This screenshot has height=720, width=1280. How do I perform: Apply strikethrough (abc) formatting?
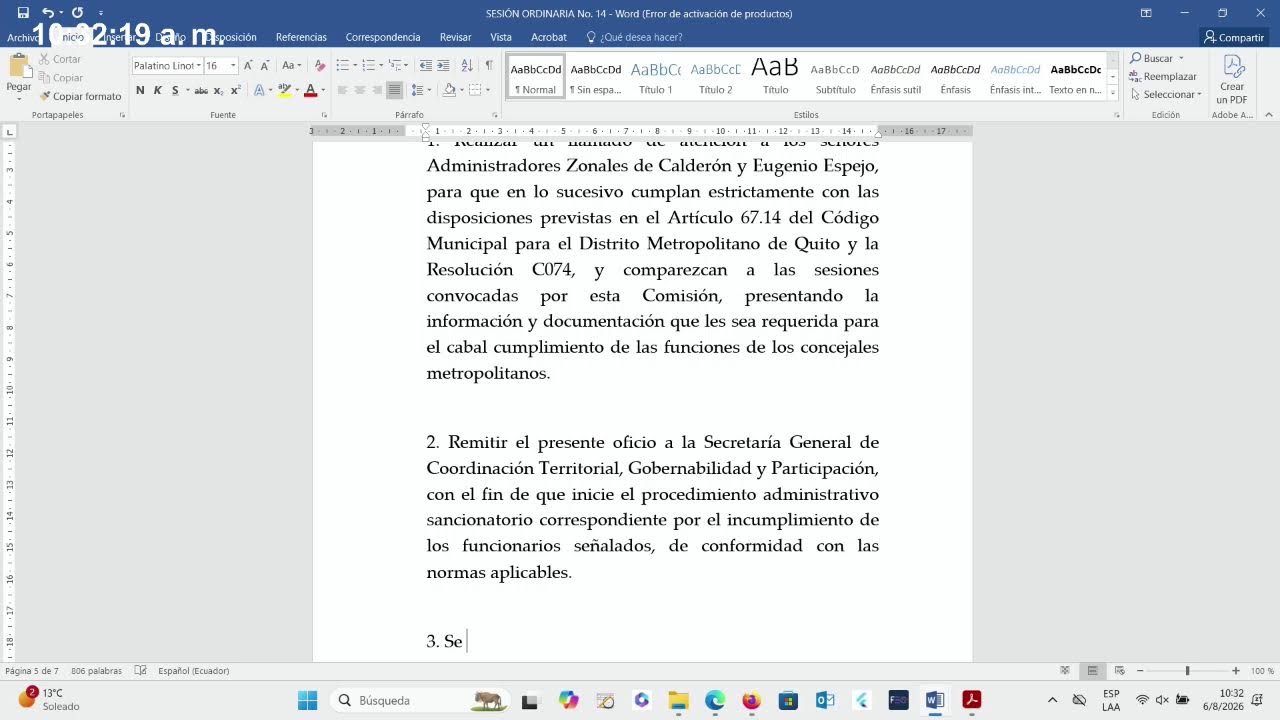pyautogui.click(x=201, y=90)
